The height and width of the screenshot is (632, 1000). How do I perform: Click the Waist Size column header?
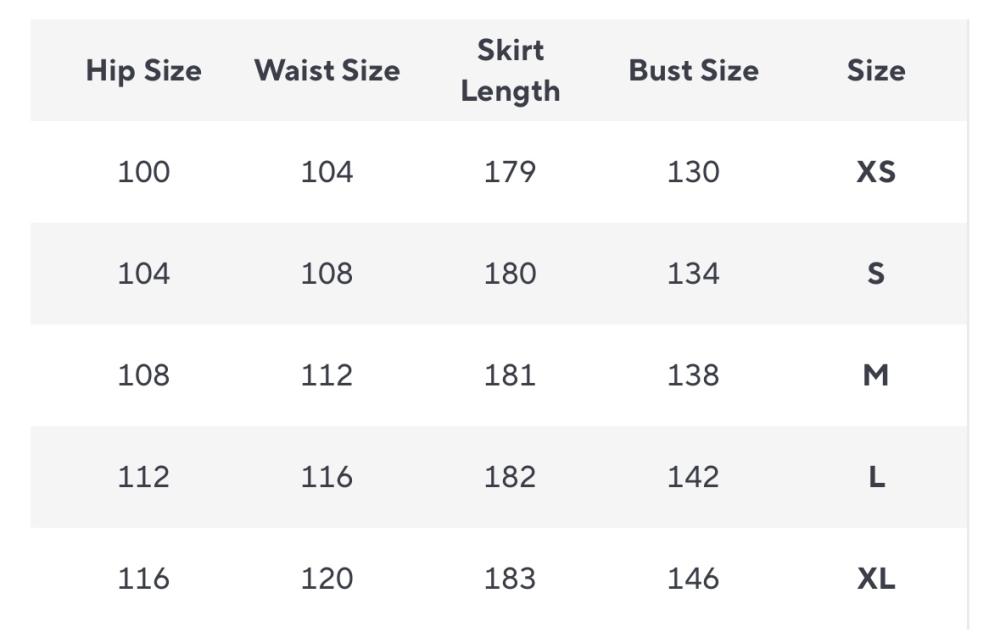[x=327, y=70]
